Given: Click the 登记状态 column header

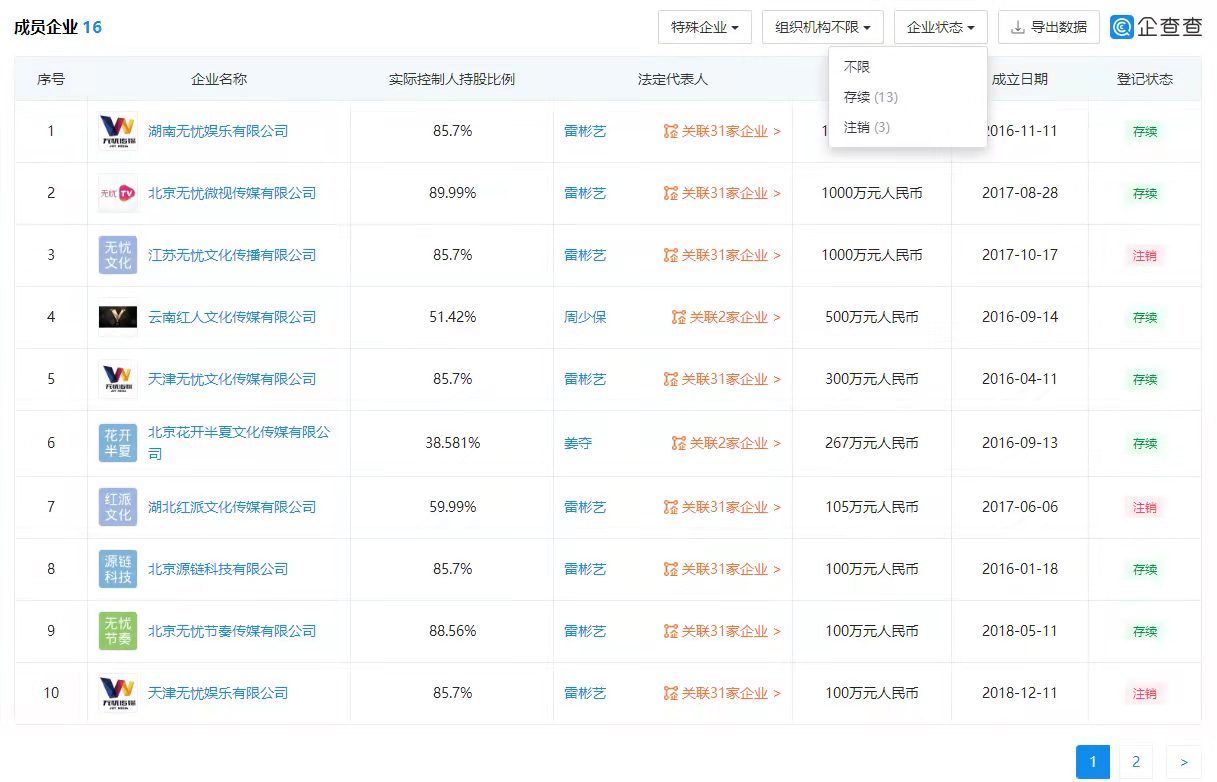Looking at the screenshot, I should 1145,79.
